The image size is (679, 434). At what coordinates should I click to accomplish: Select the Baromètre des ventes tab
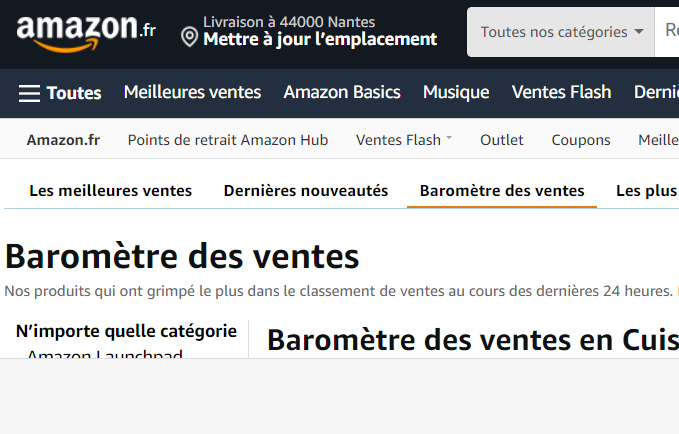(502, 191)
